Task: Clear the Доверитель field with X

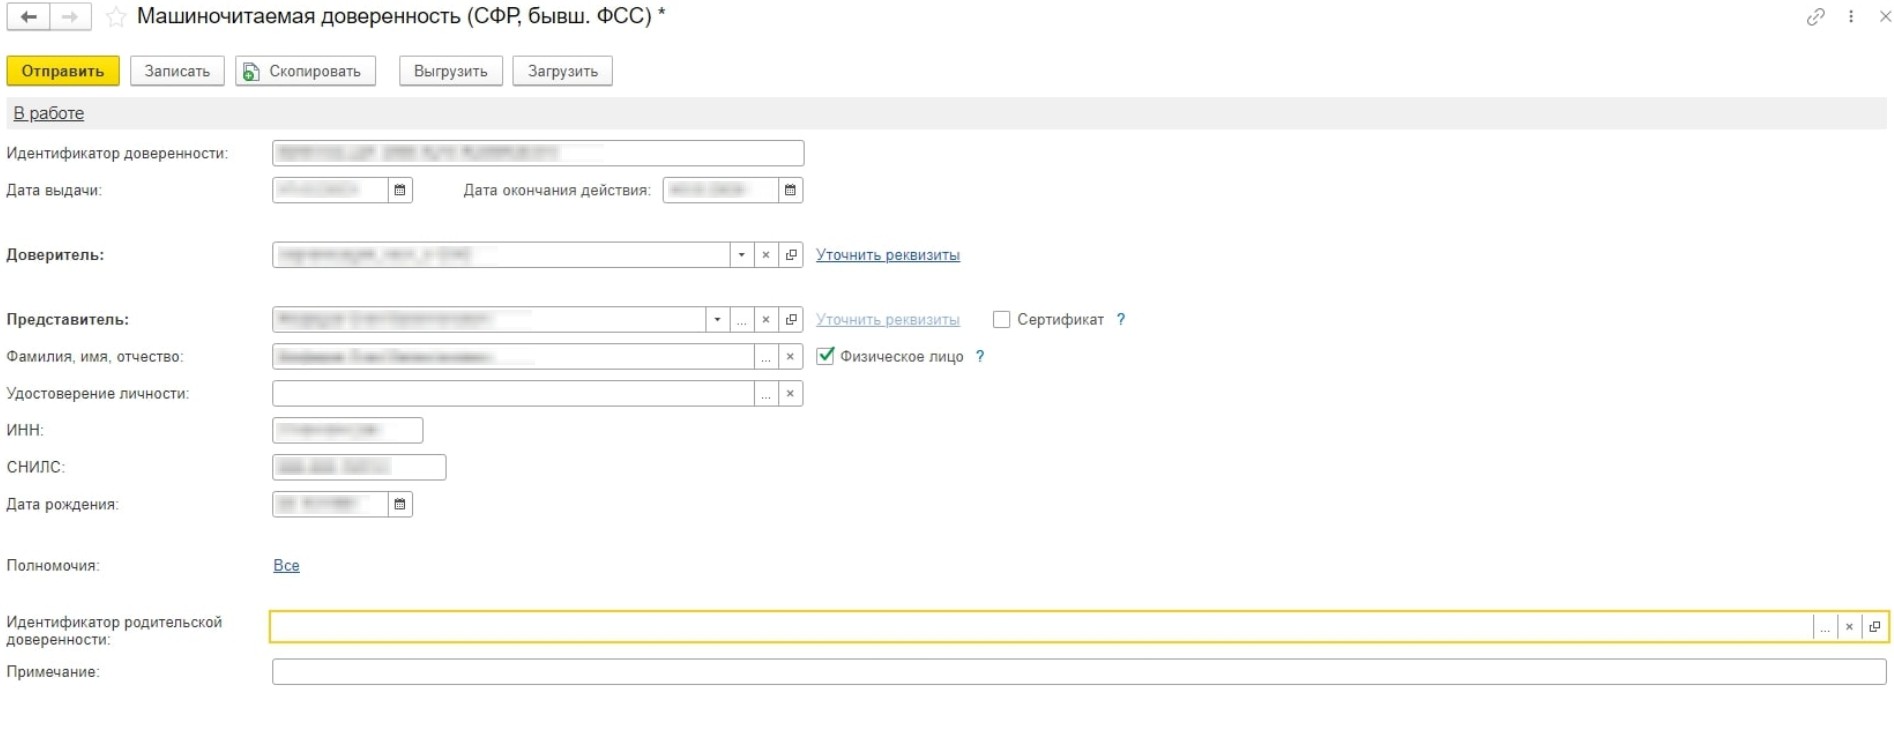Action: coord(766,255)
